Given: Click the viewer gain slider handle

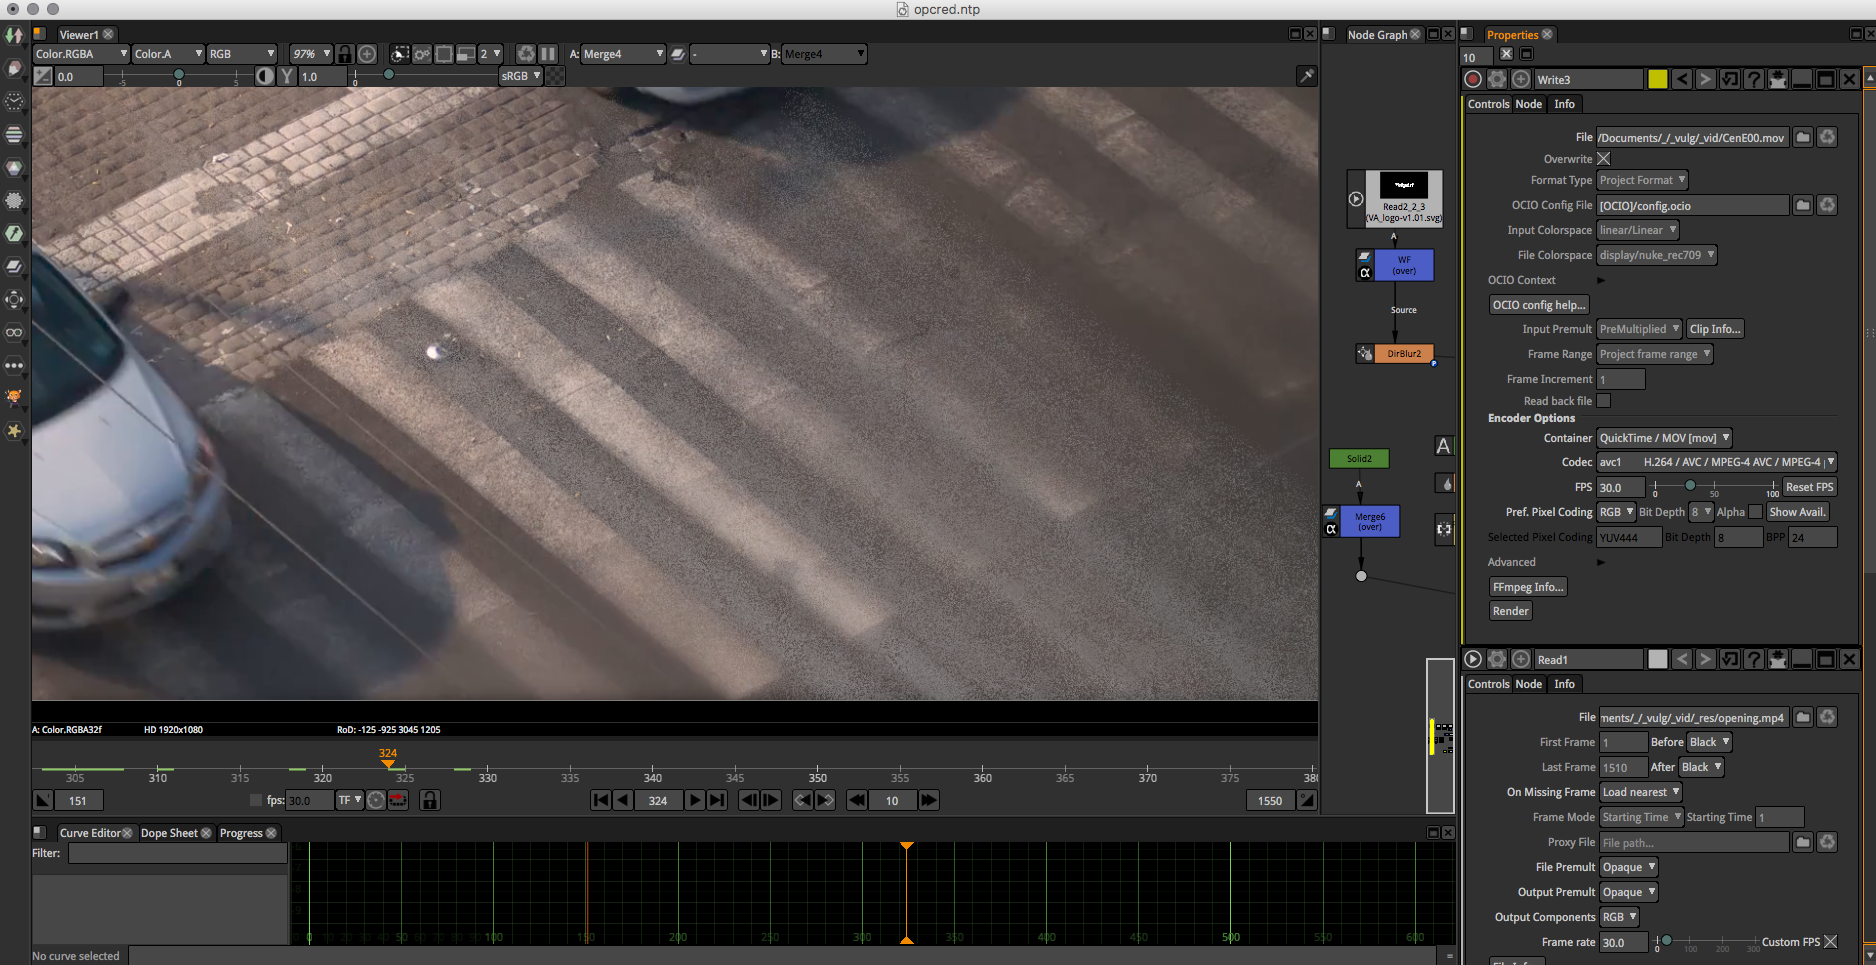Looking at the screenshot, I should [x=179, y=75].
